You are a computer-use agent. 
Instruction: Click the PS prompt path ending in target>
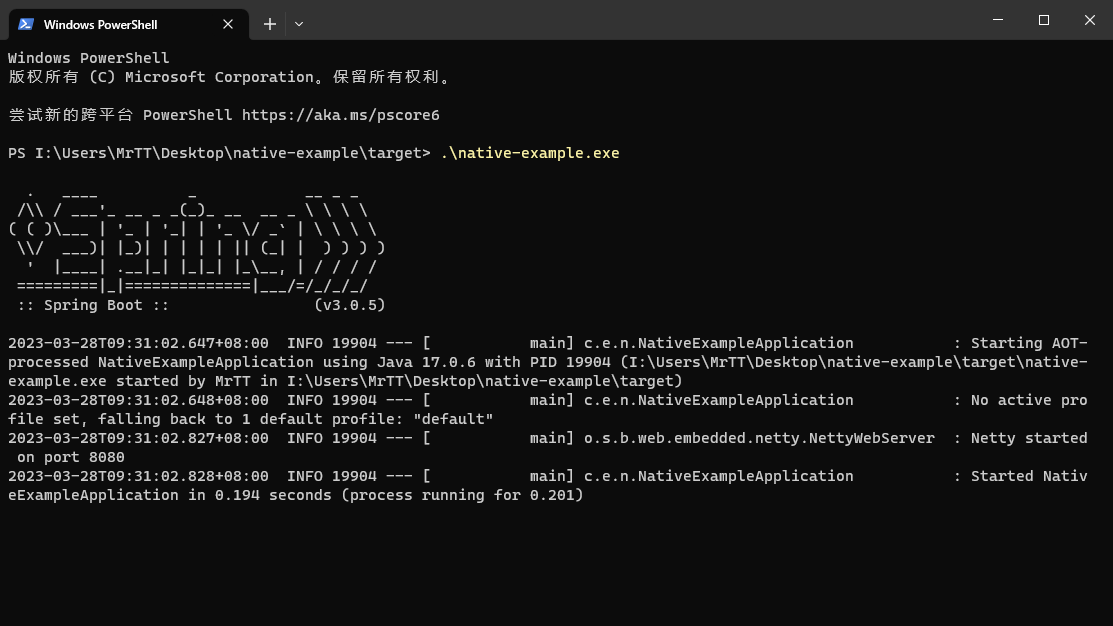click(x=219, y=153)
